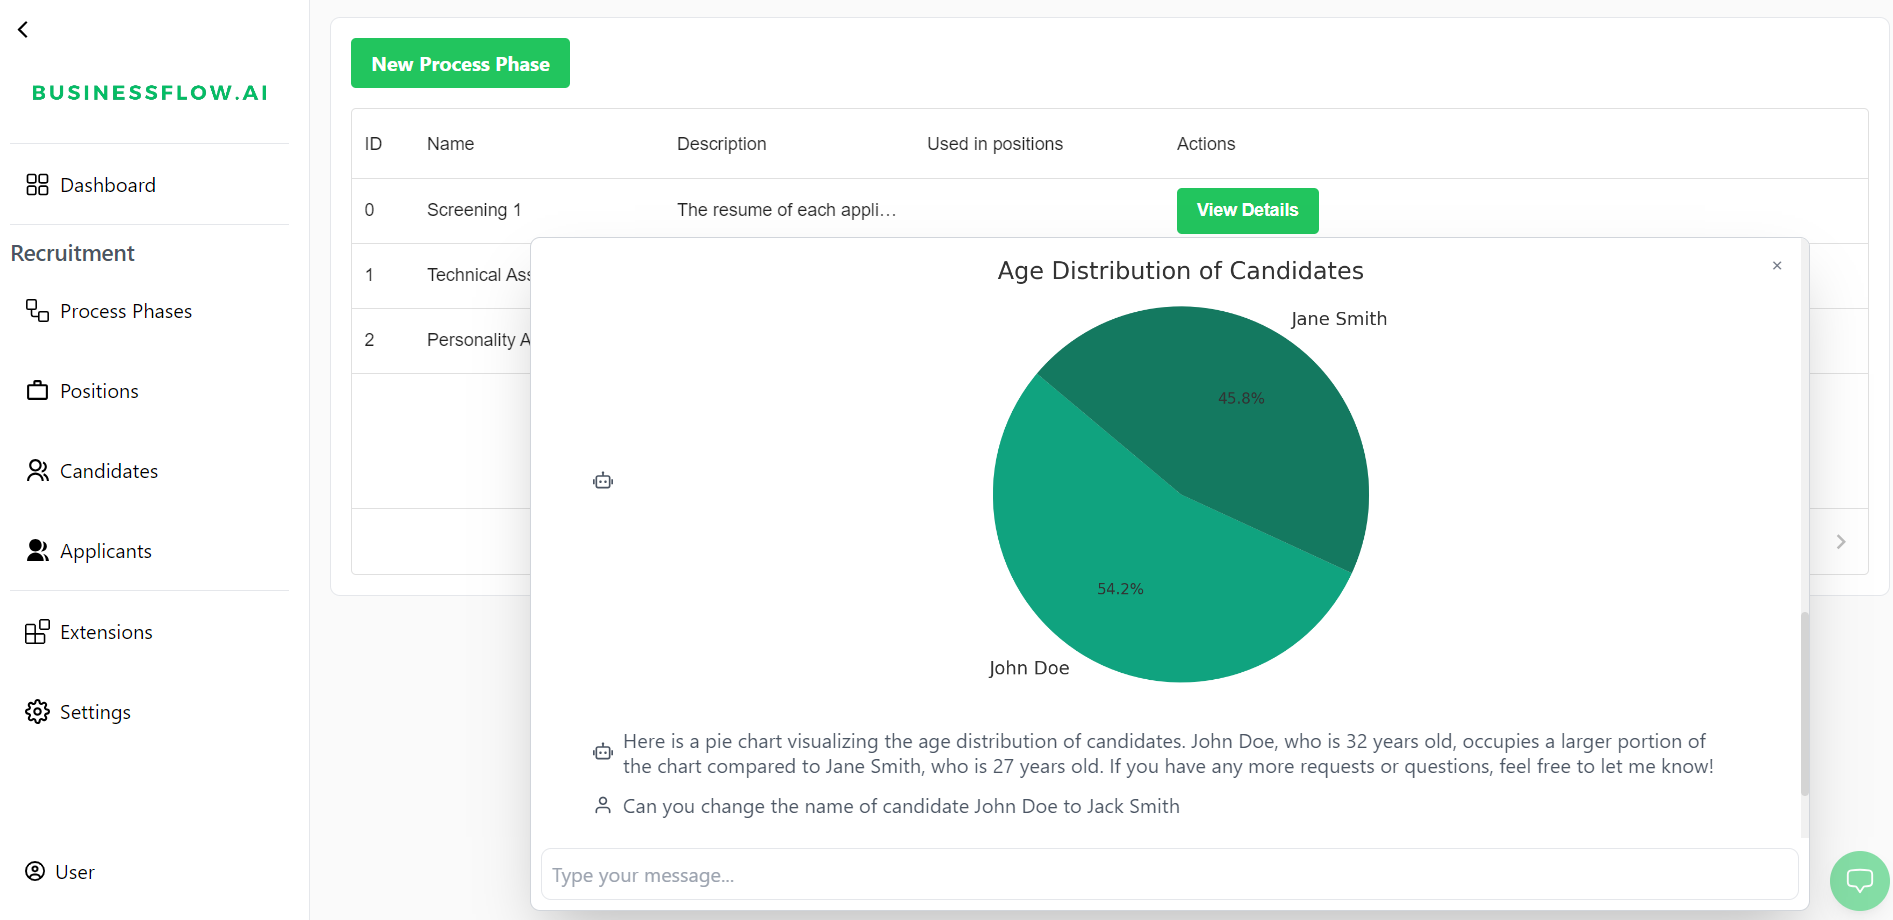Click the back arrow in the sidebar
This screenshot has width=1893, height=920.
click(23, 30)
